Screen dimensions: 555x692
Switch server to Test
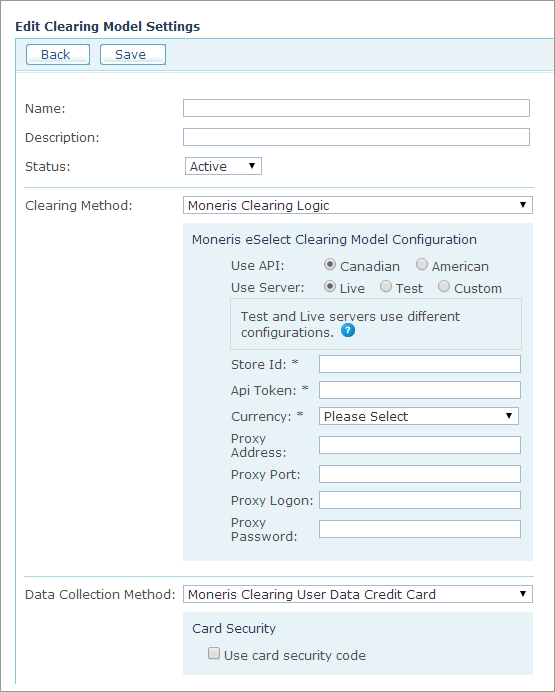point(386,286)
